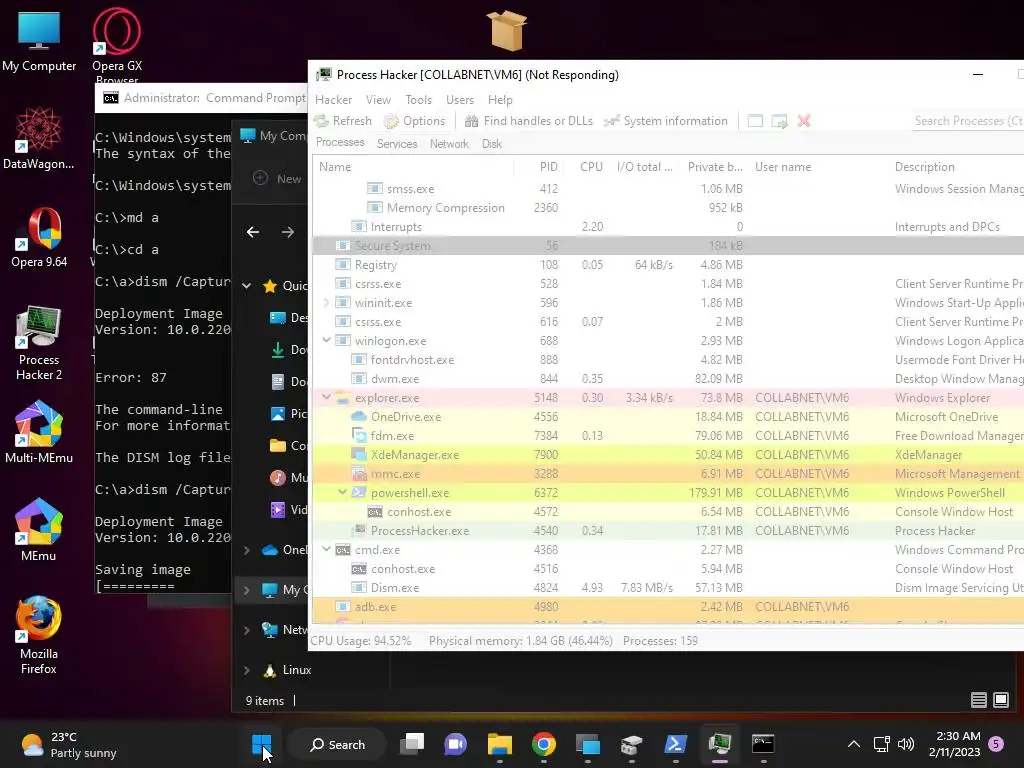Select the XdeManager.exe process row
1024x768 pixels.
click(x=668, y=455)
